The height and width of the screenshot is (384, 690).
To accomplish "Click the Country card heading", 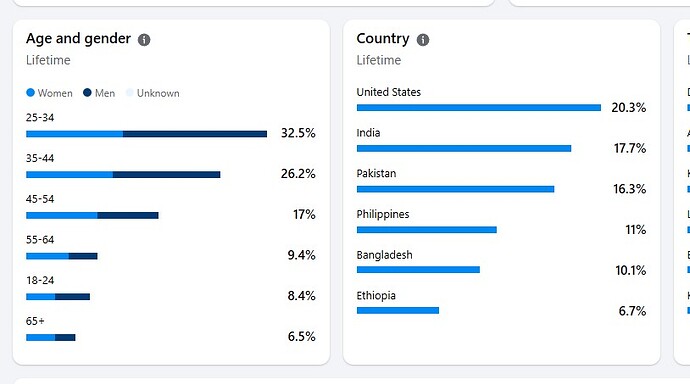I will pyautogui.click(x=383, y=39).
